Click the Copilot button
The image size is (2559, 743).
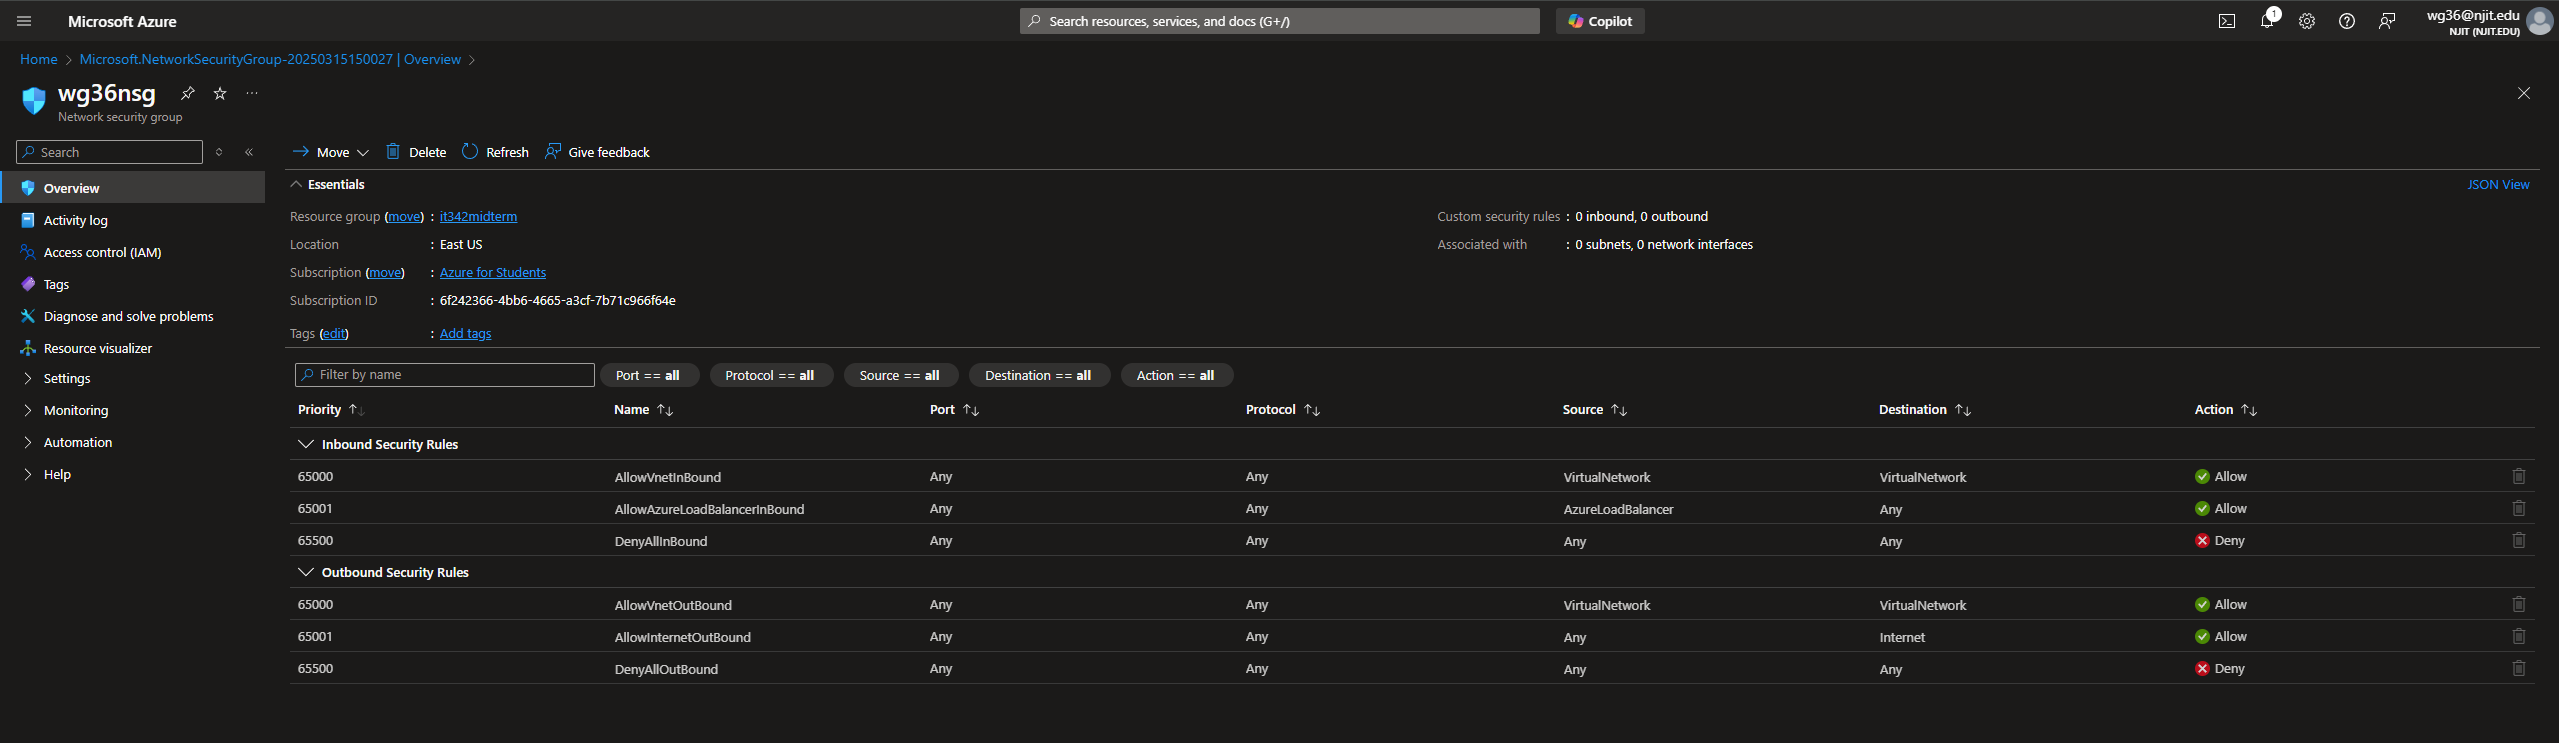(1599, 21)
